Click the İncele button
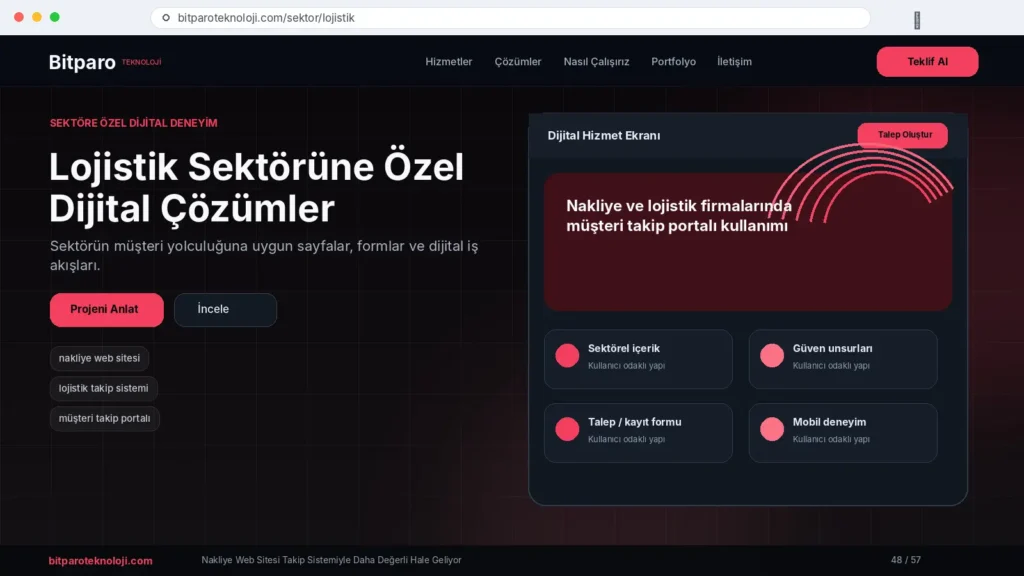Screen dimensions: 1024x576 pyautogui.click(x=225, y=310)
